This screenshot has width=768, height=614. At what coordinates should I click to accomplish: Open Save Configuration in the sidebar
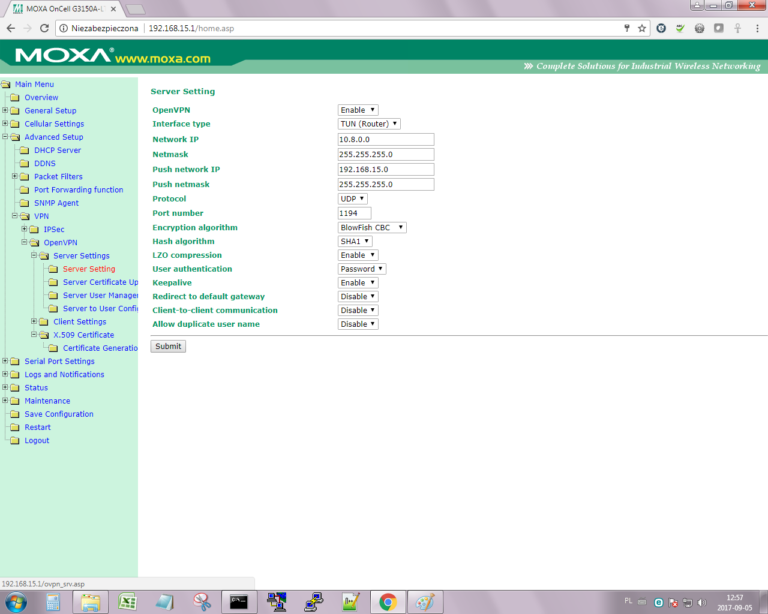(58, 414)
